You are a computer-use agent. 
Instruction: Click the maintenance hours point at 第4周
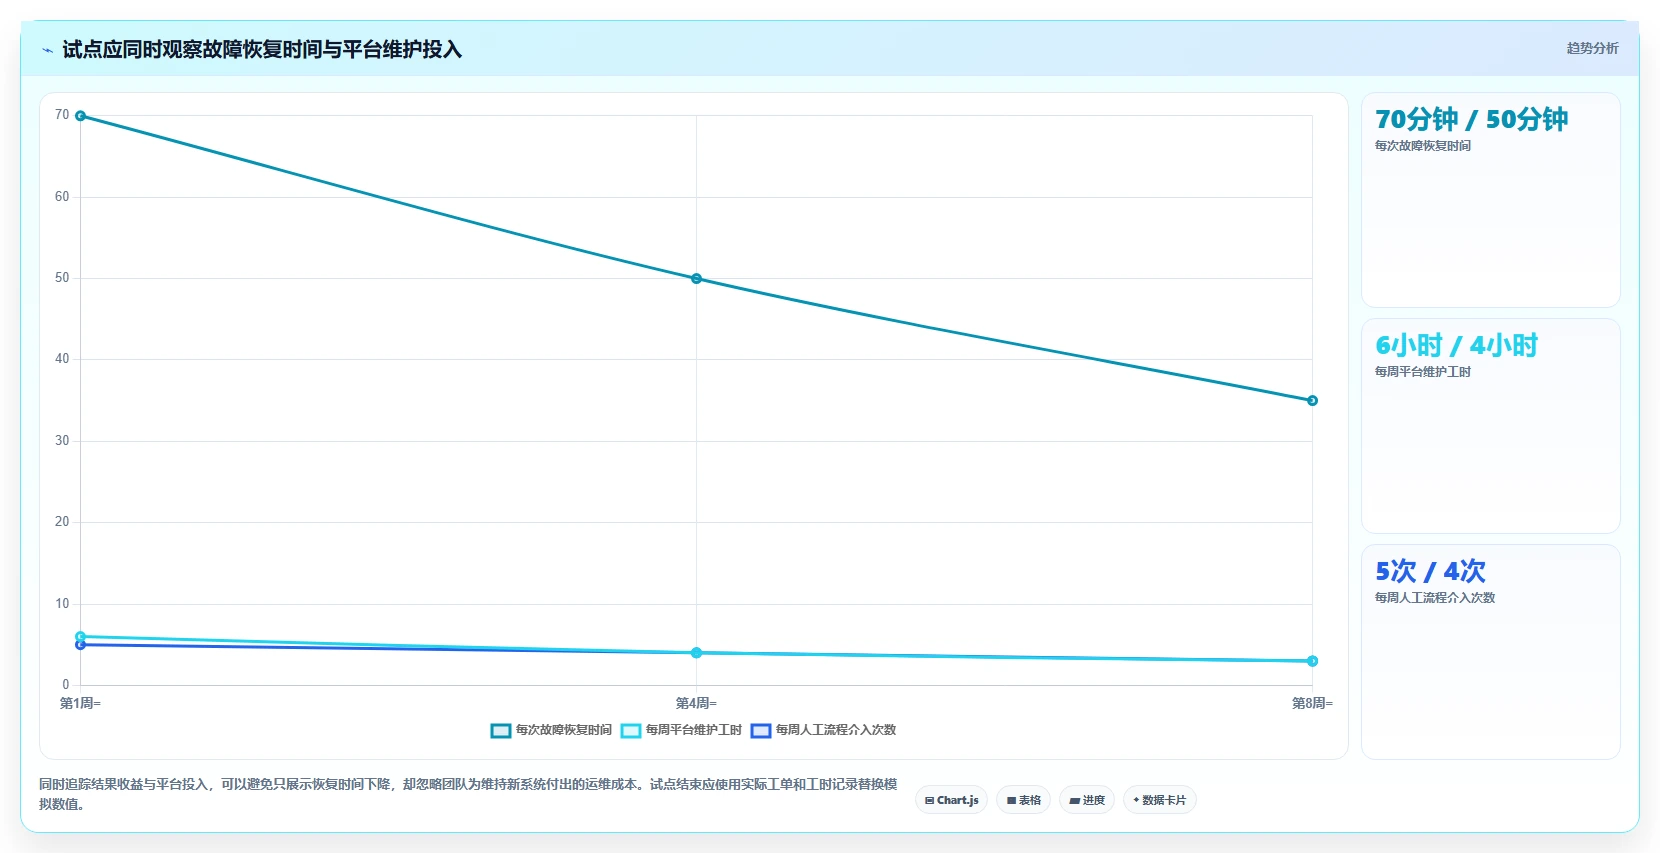(697, 653)
